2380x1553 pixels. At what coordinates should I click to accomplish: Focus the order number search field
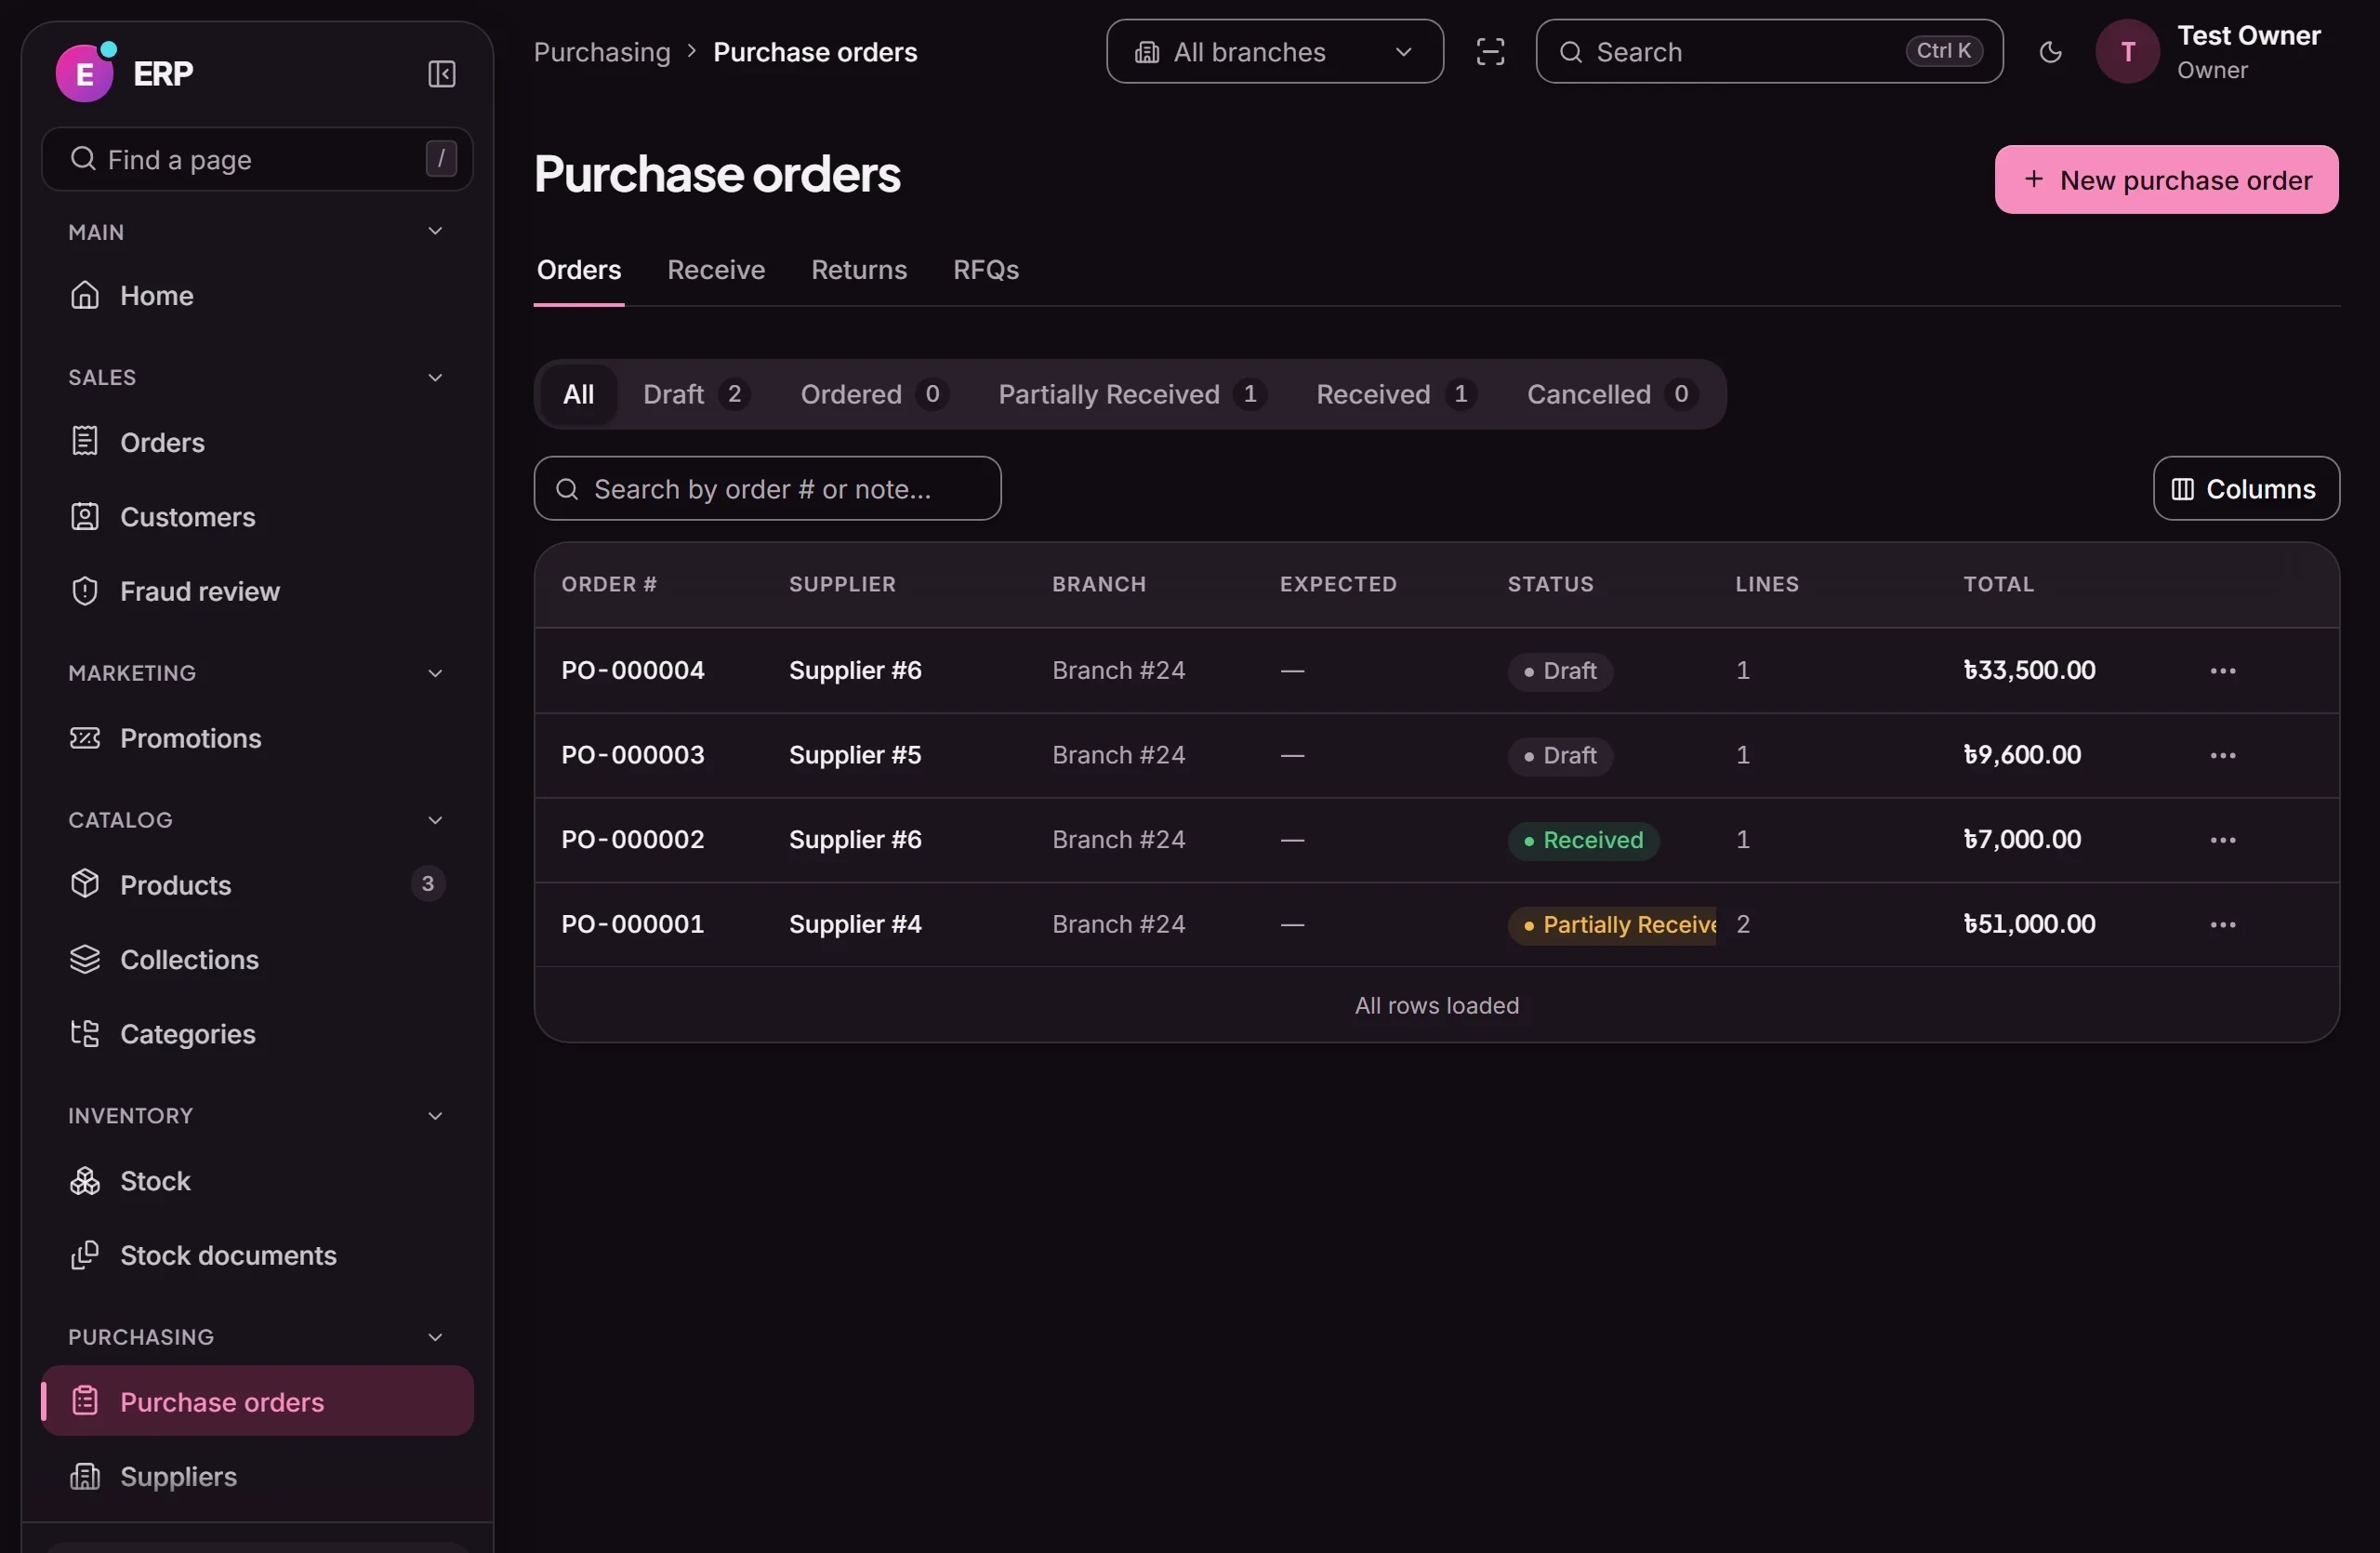[767, 489]
